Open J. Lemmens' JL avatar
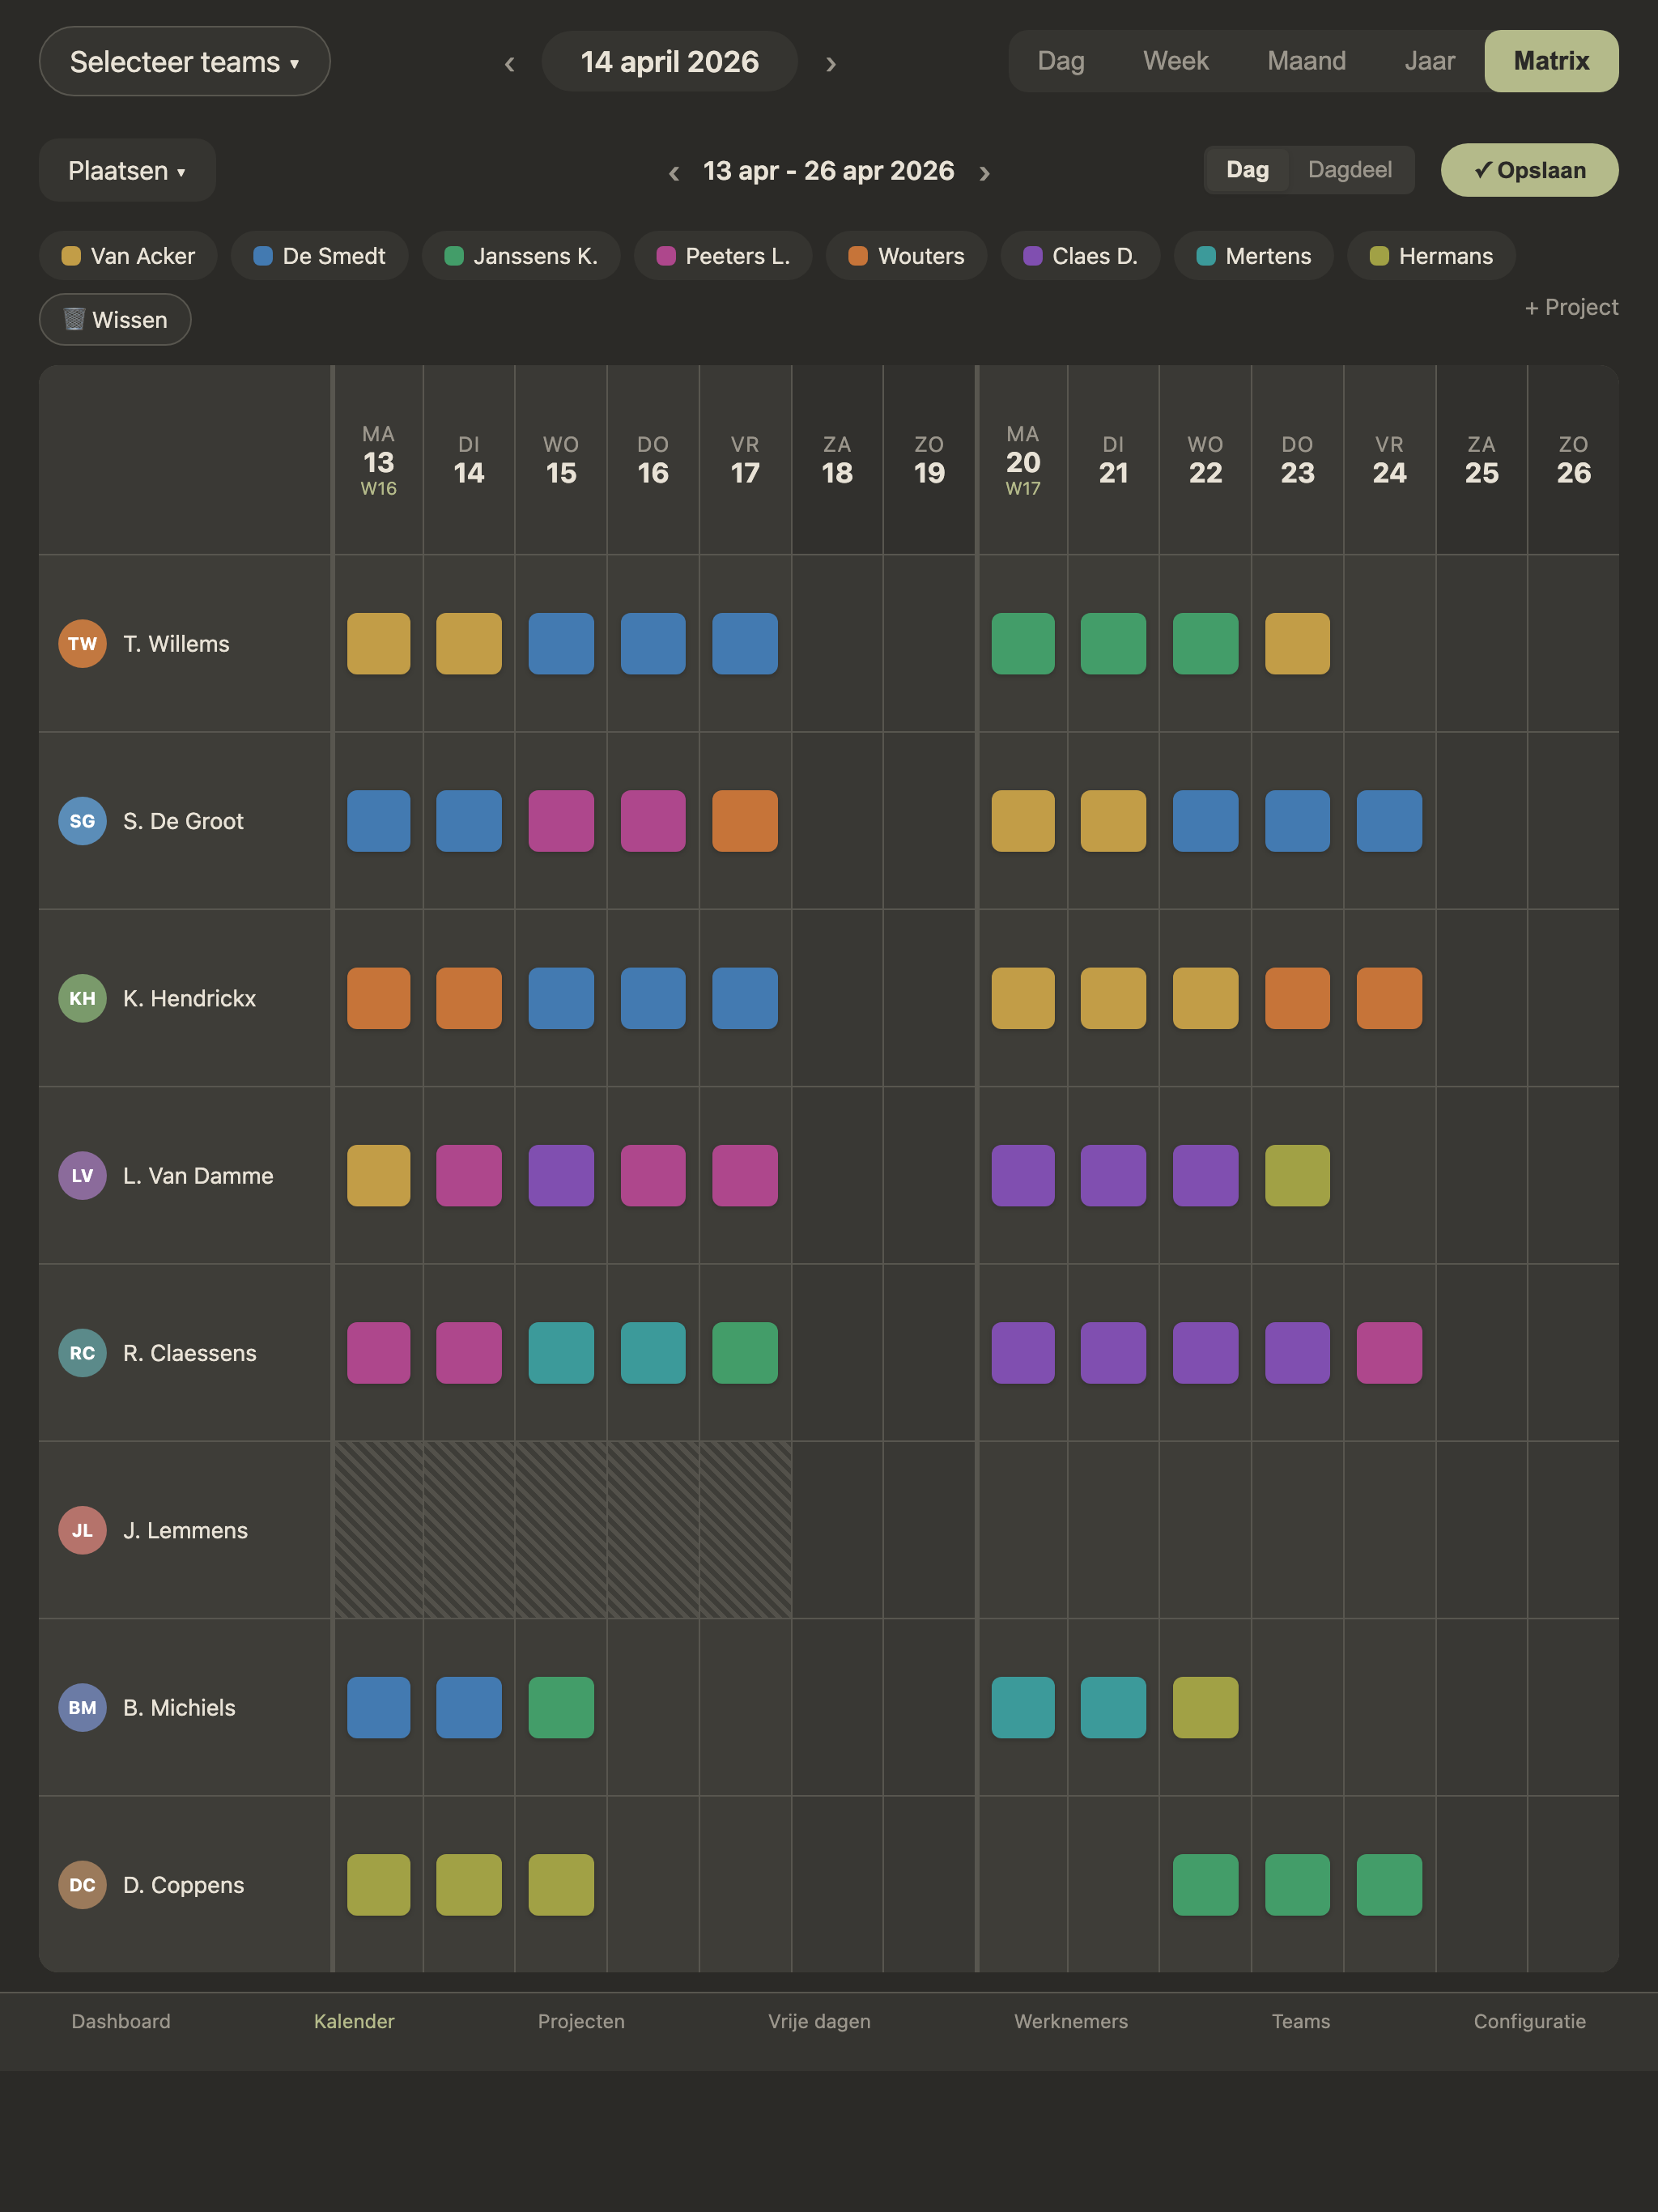This screenshot has width=1658, height=2212. 82,1530
